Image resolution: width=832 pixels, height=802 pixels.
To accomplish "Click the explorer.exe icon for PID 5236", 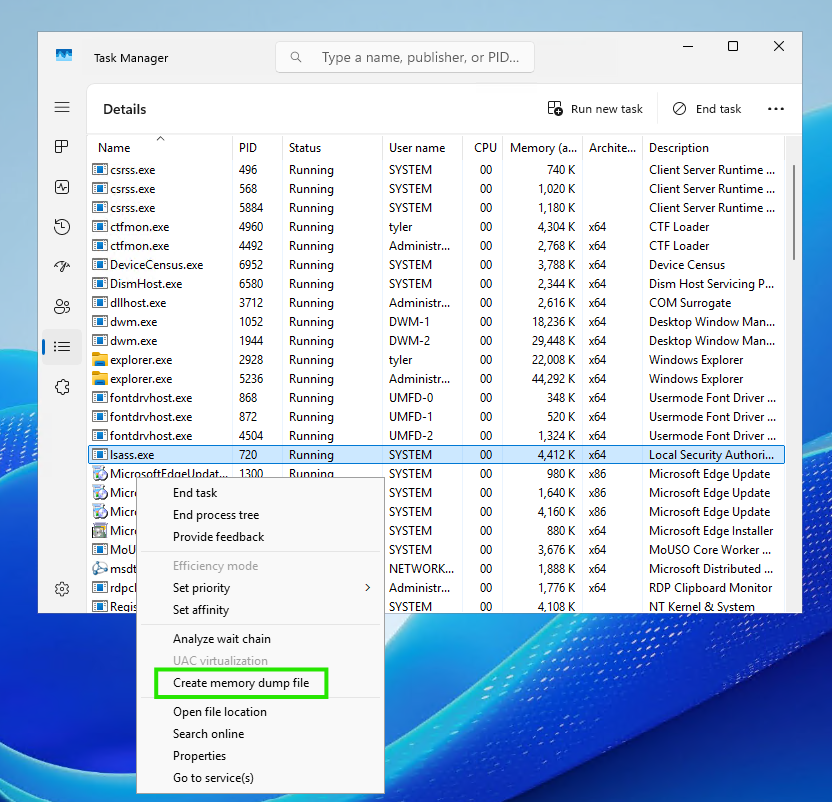I will tap(100, 378).
